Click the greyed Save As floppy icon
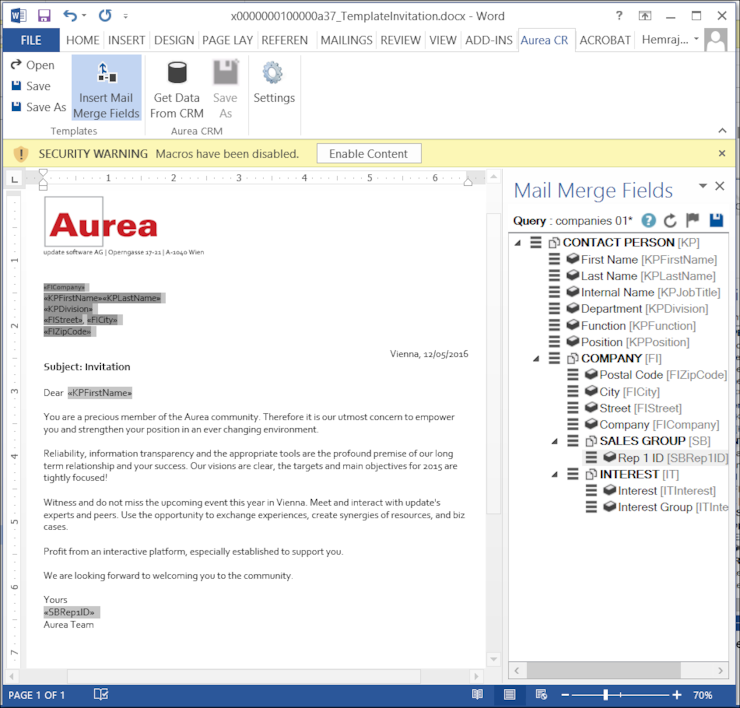Screen dimensions: 740x708 (x=226, y=72)
